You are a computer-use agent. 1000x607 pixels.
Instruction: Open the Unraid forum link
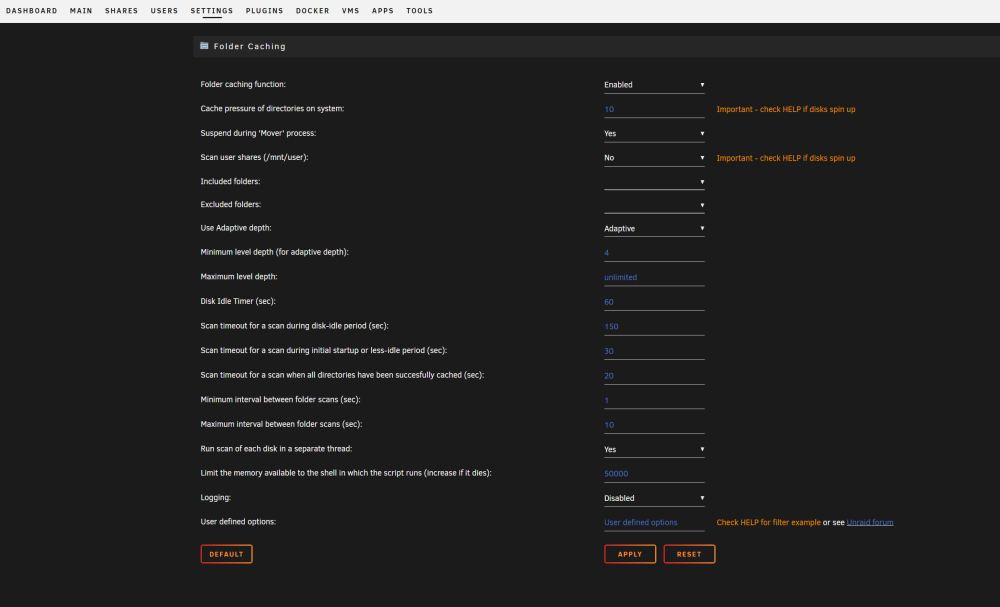pos(870,522)
